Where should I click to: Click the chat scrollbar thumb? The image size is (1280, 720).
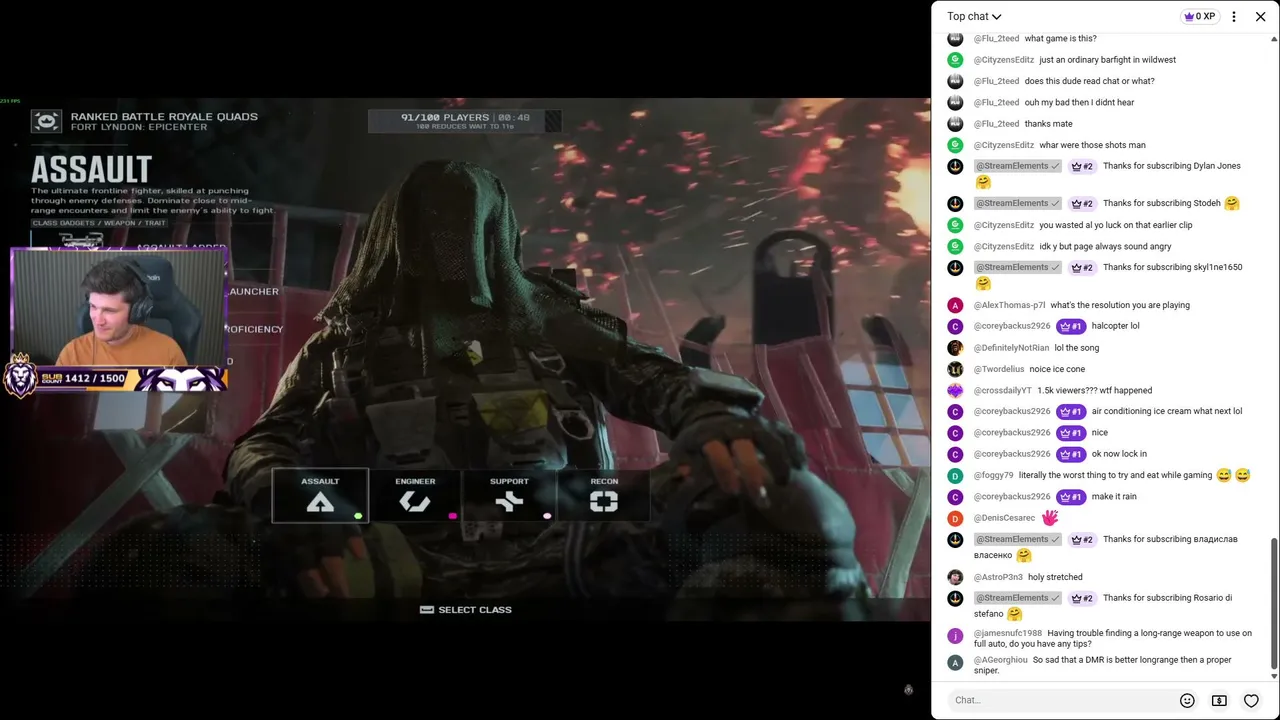[1274, 603]
